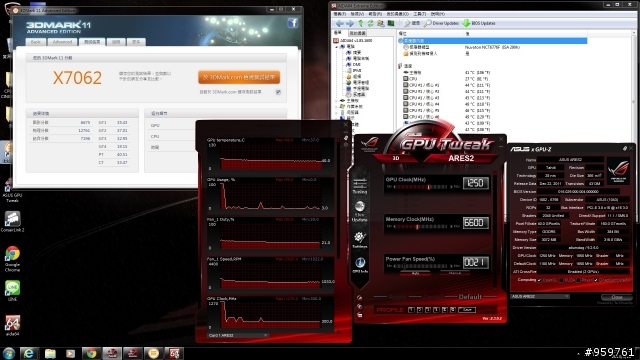Viewport: 640px width, 360px height.
Task: Open third menu in AIDA64 menu bar
Action: (x=375, y=14)
